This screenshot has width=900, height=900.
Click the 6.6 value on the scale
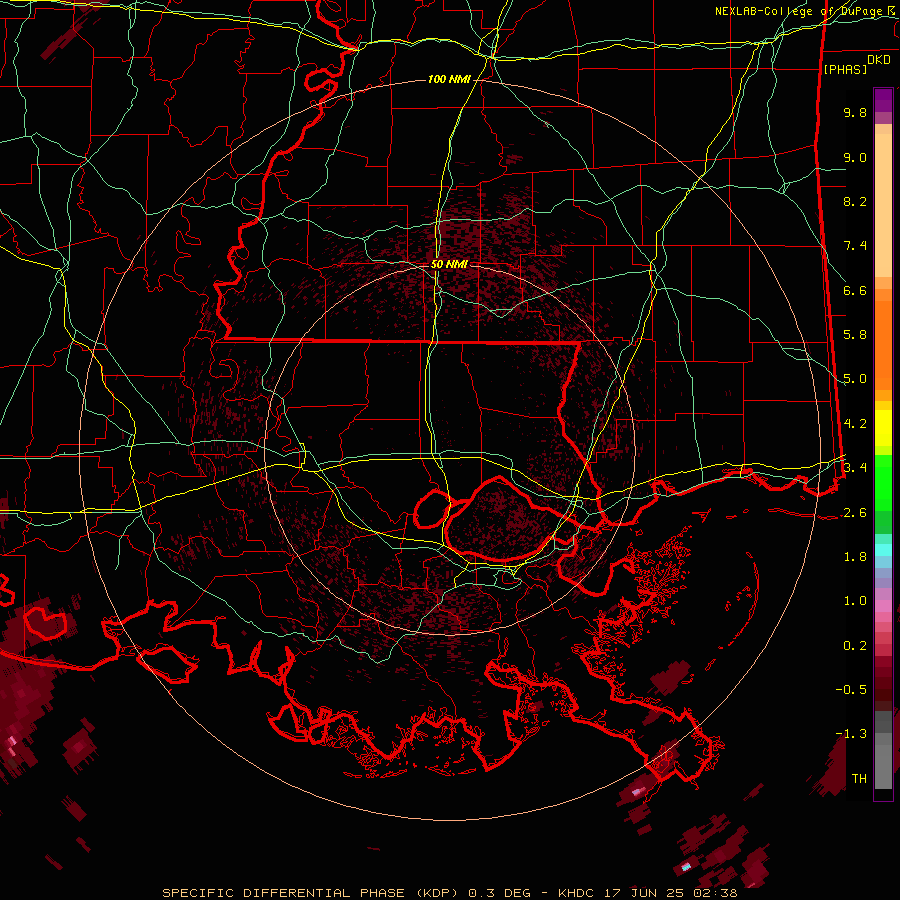click(x=855, y=290)
